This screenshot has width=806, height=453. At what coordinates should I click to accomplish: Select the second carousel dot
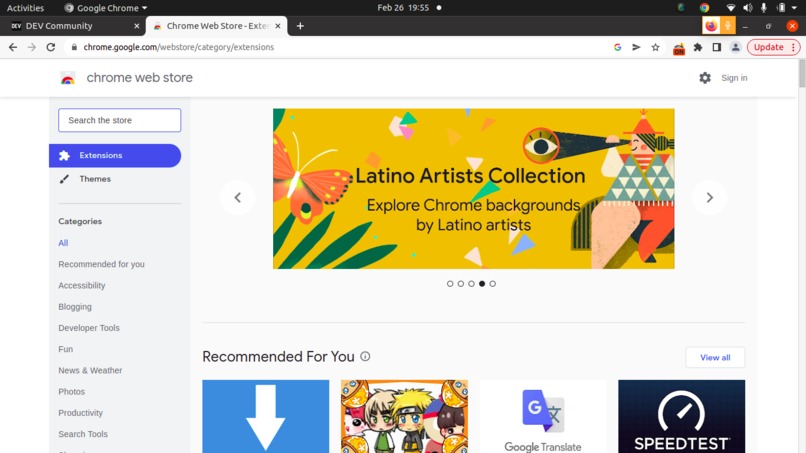(x=461, y=284)
